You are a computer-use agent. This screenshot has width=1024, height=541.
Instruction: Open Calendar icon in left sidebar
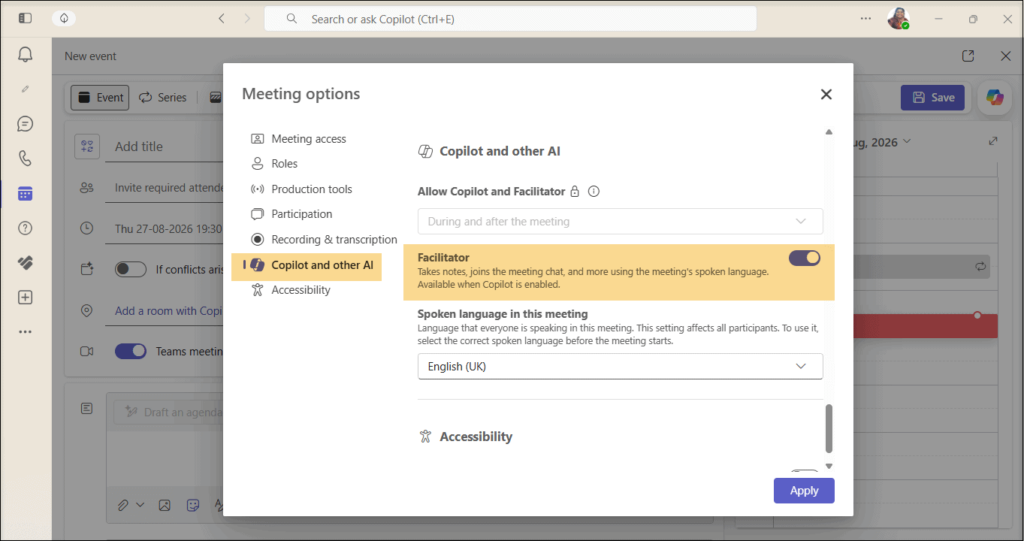25,193
